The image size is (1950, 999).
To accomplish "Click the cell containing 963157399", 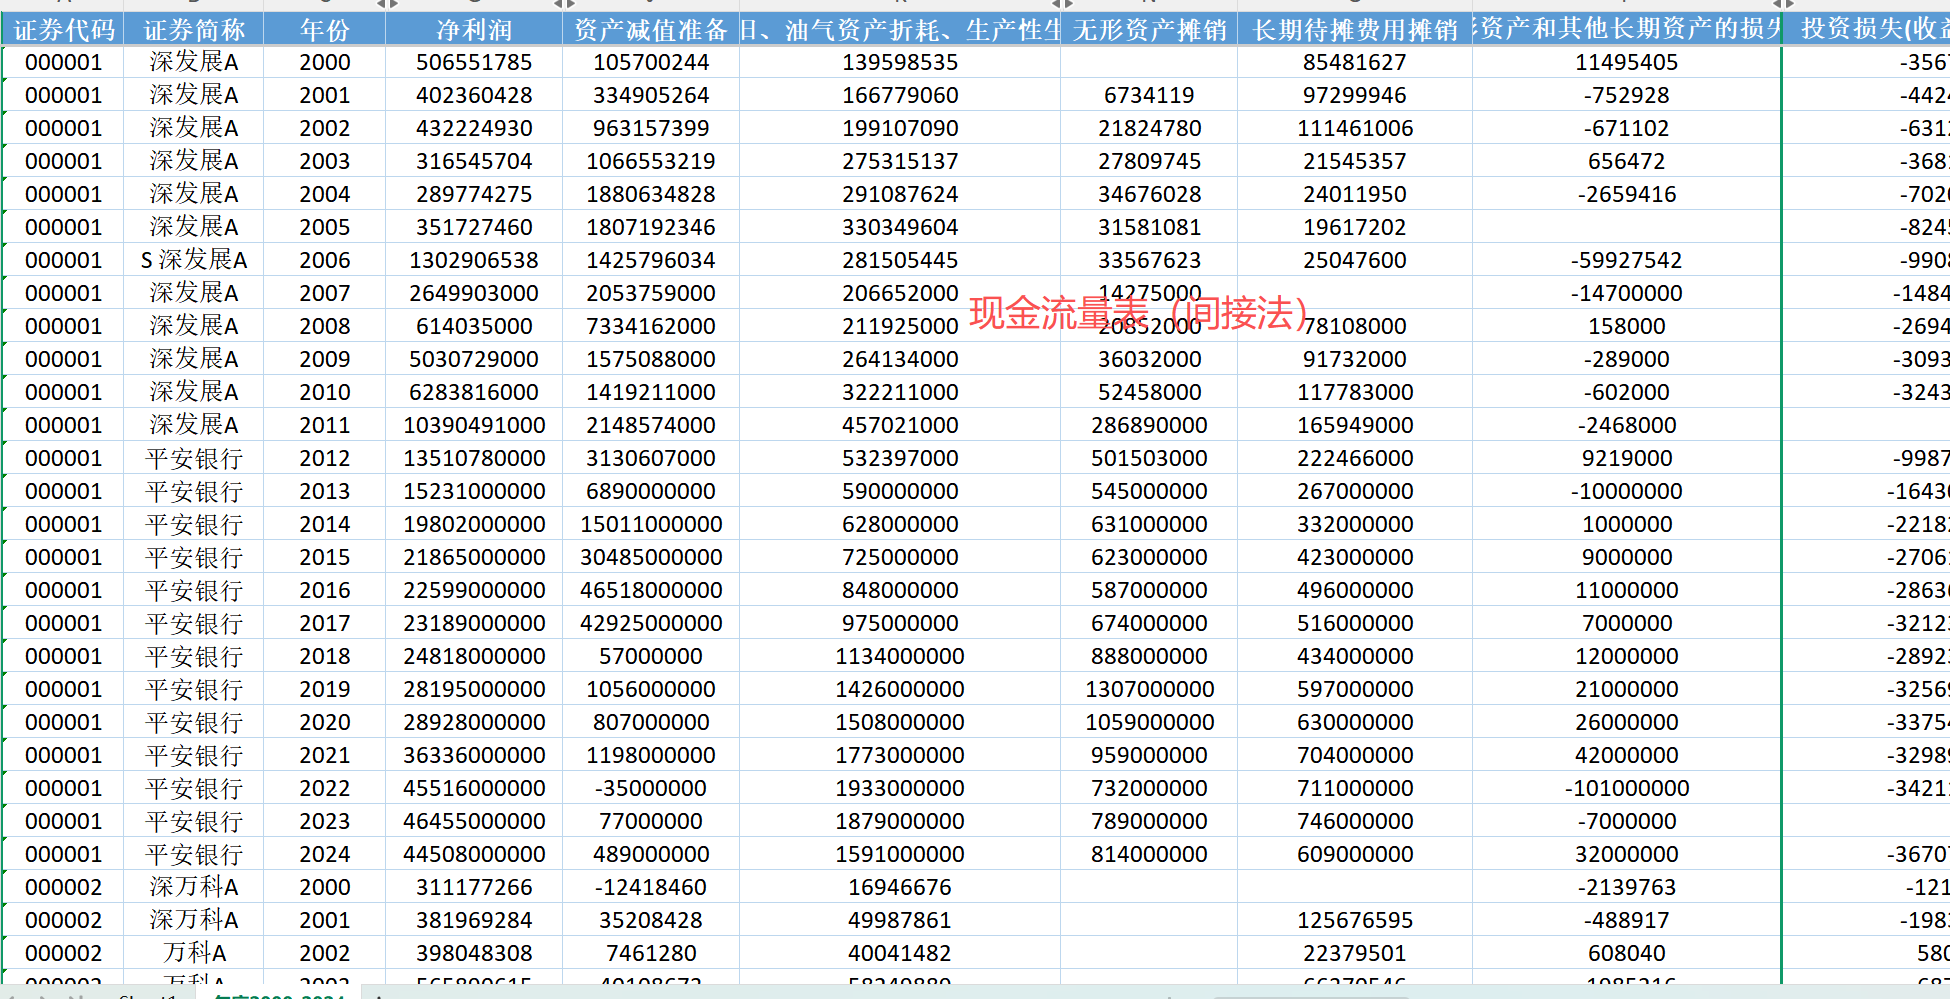I will click(651, 128).
